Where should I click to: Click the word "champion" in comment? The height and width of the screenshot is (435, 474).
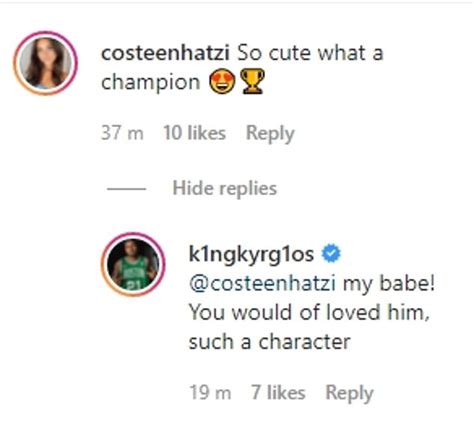tap(151, 83)
